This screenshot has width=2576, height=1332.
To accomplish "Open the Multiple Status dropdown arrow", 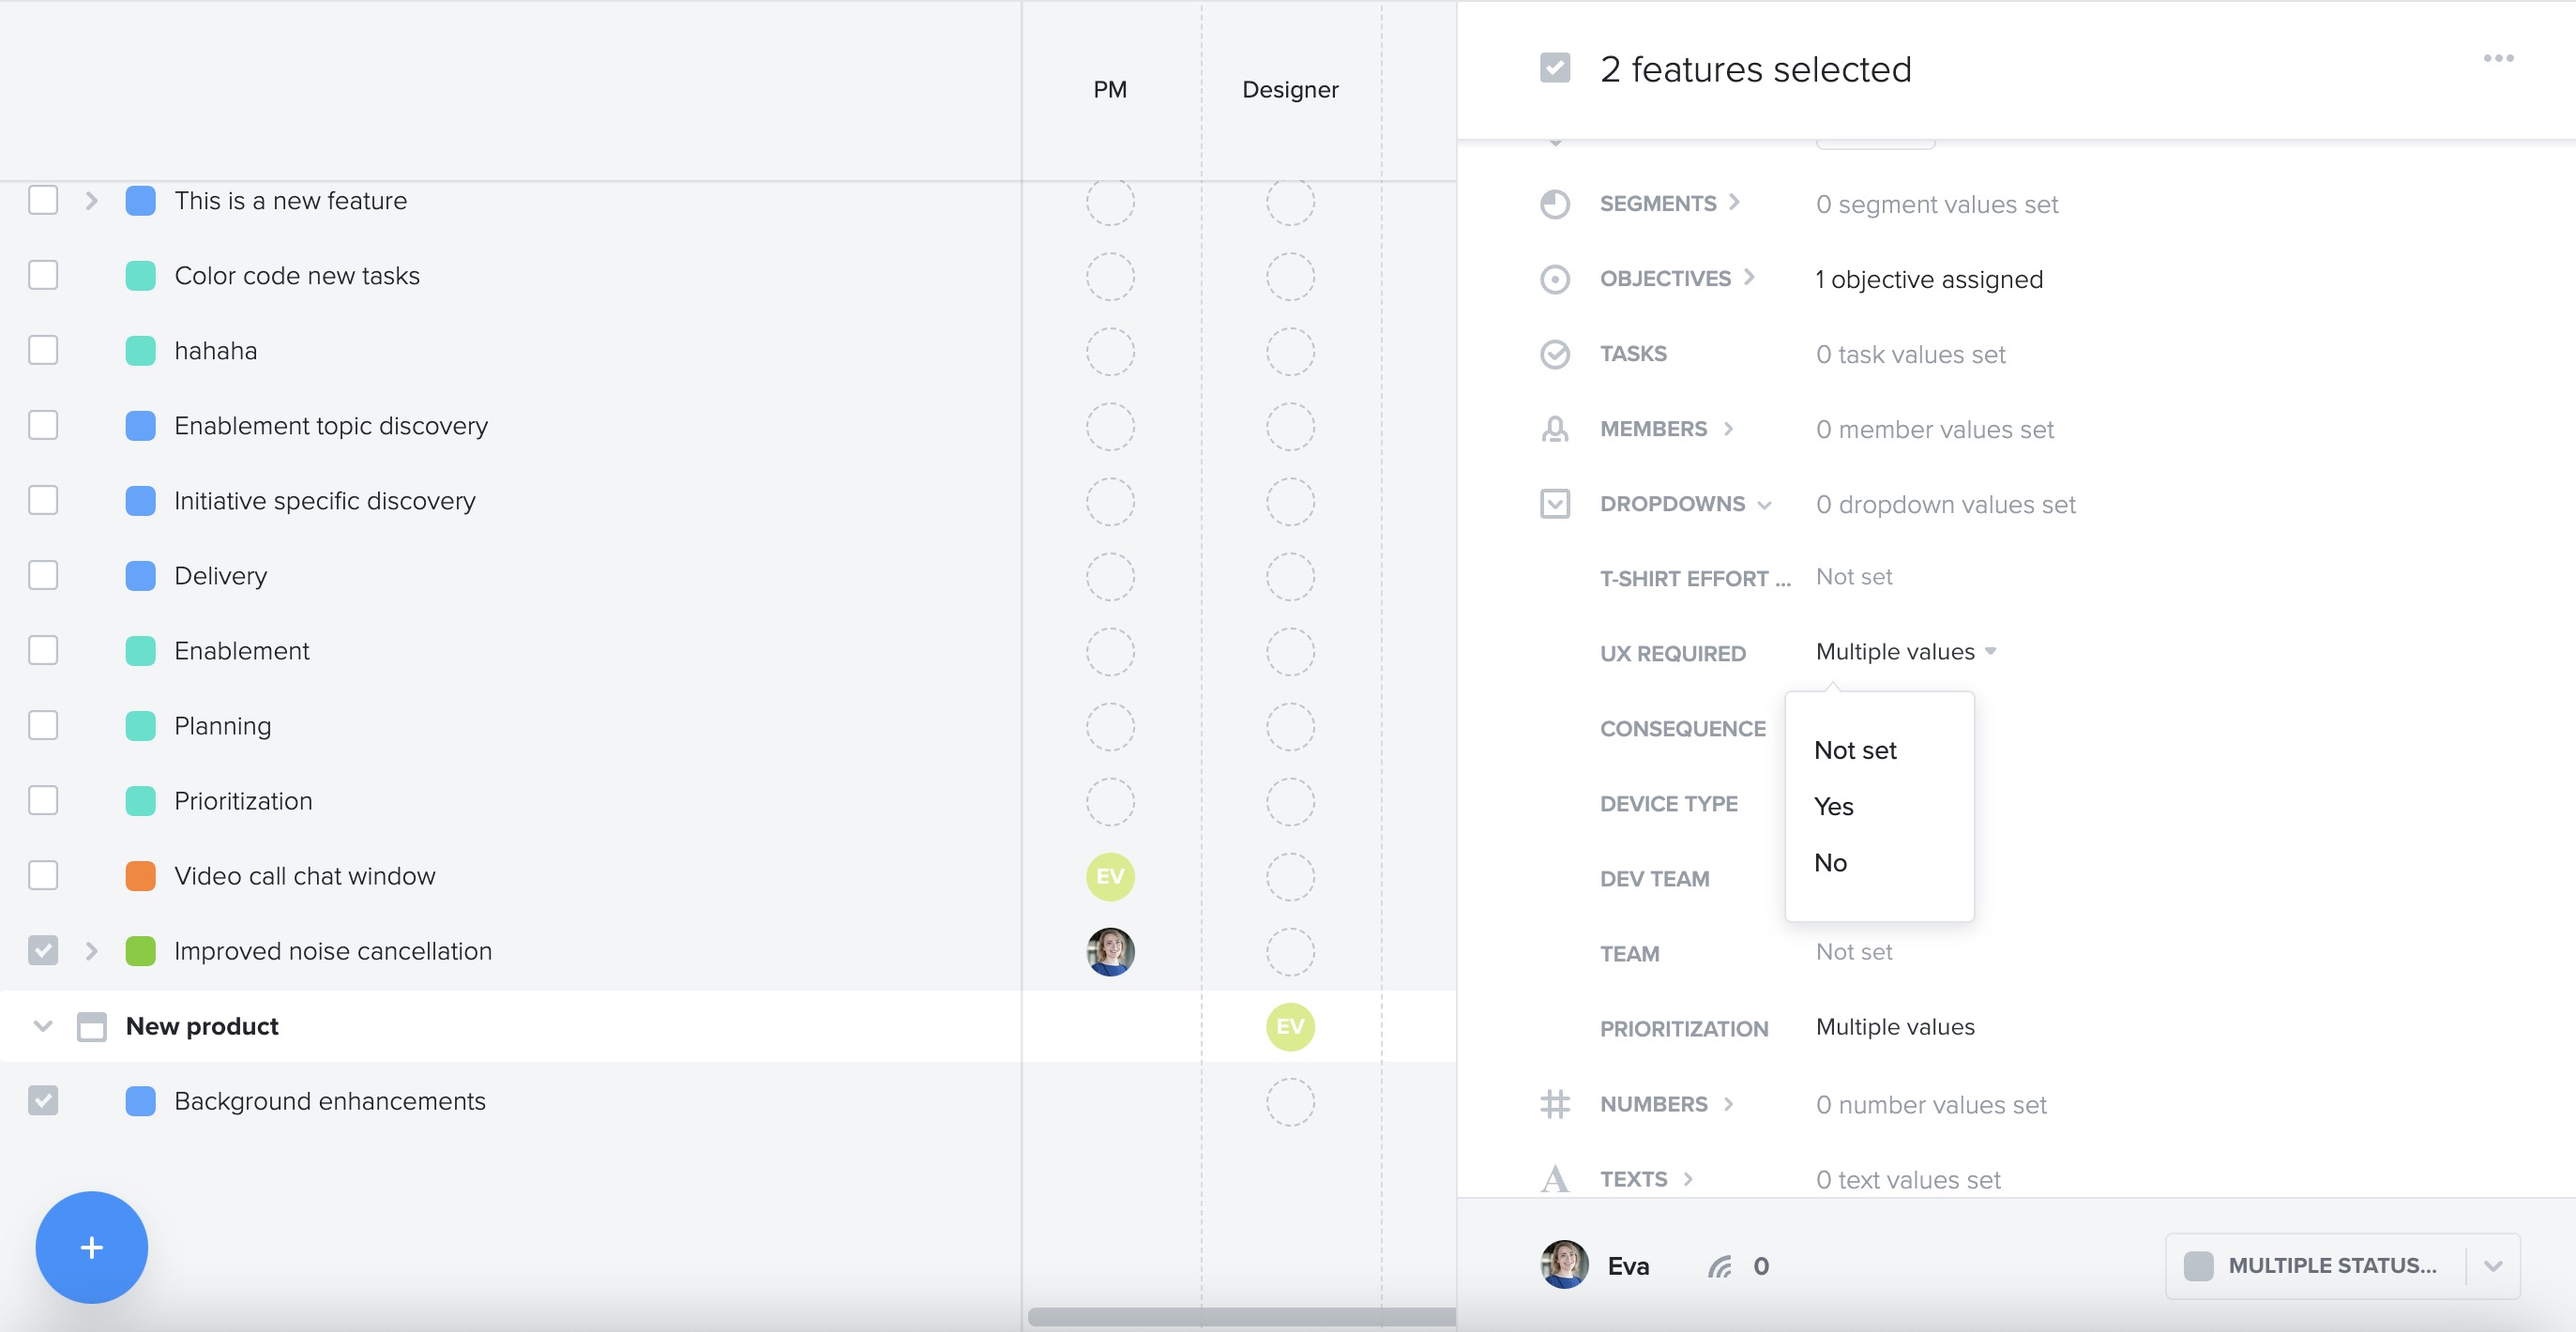I will pyautogui.click(x=2493, y=1266).
